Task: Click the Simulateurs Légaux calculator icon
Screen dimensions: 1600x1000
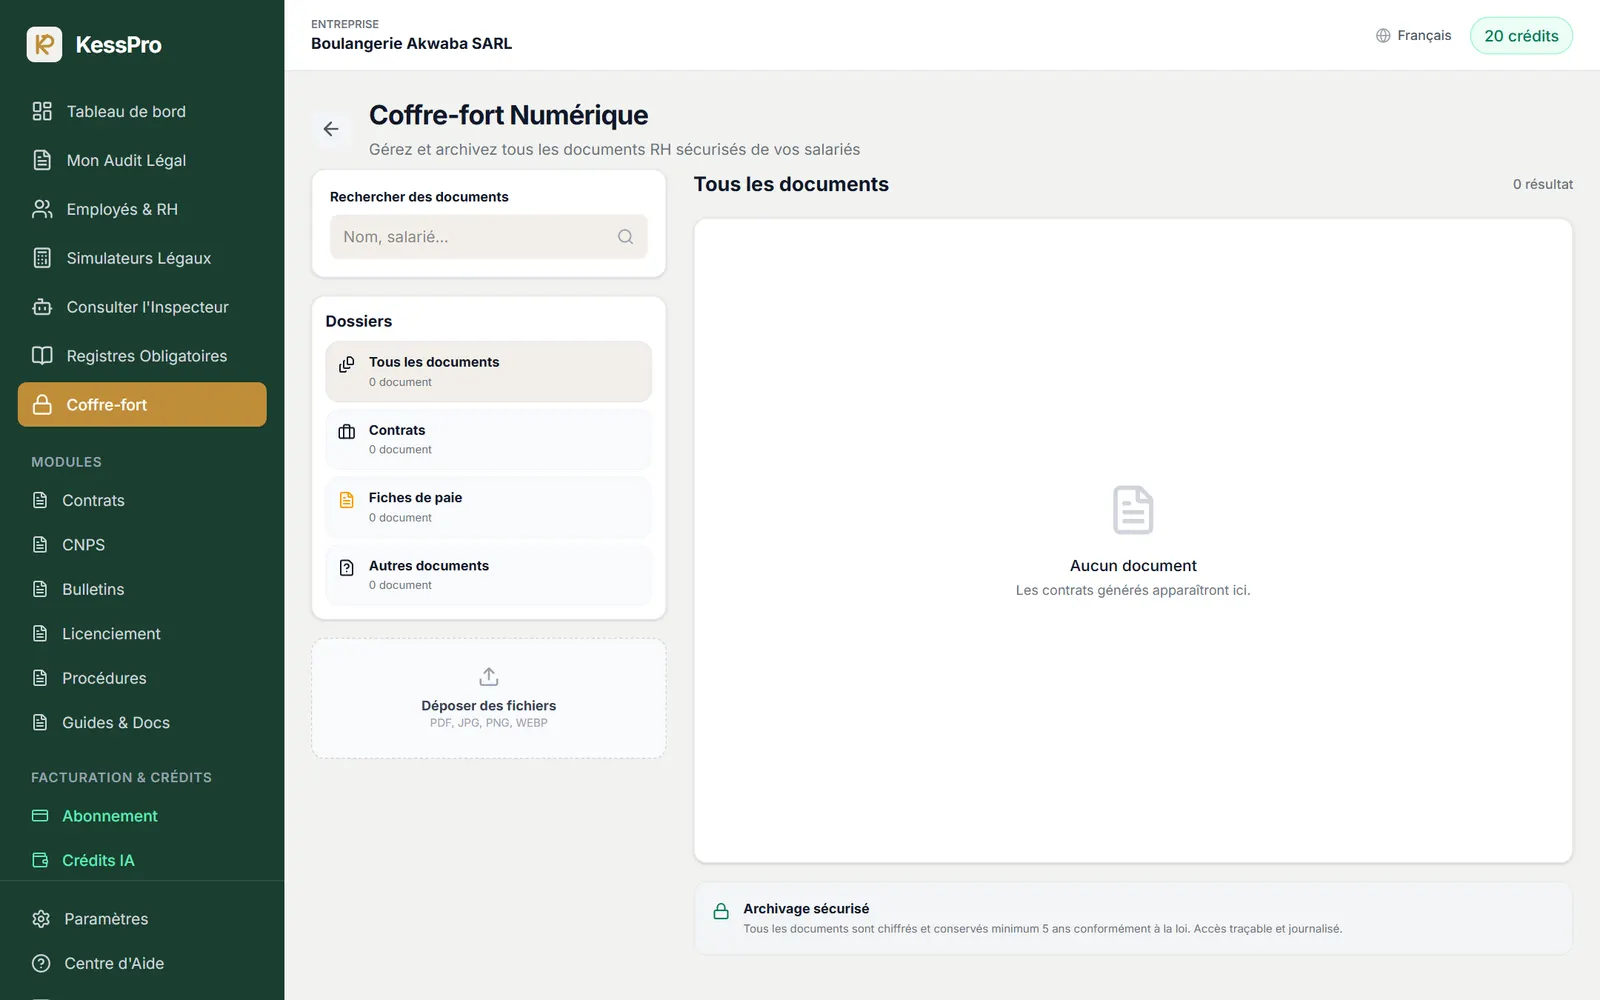Action: tap(42, 258)
